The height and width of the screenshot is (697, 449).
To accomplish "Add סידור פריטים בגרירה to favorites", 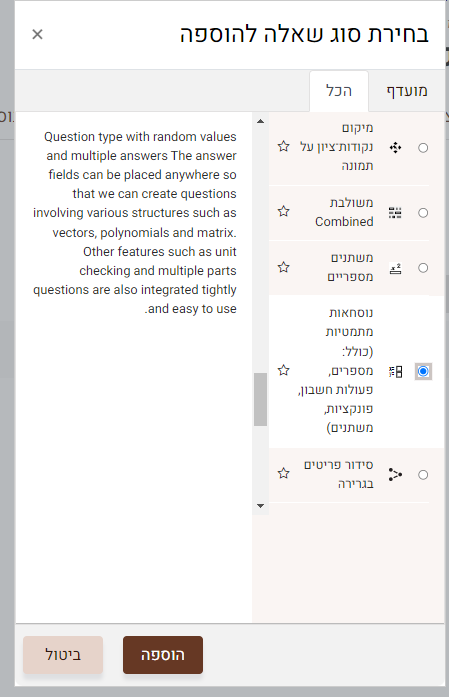I will [x=284, y=473].
